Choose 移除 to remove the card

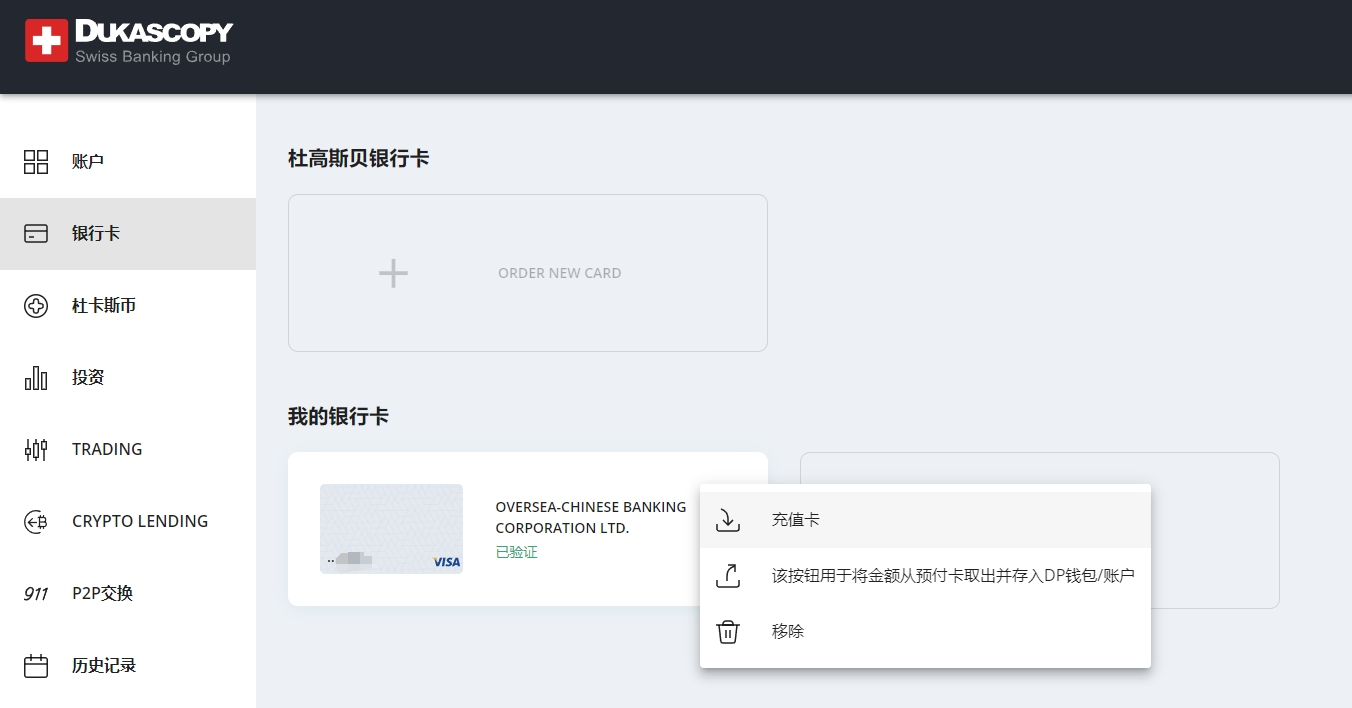[x=925, y=632]
